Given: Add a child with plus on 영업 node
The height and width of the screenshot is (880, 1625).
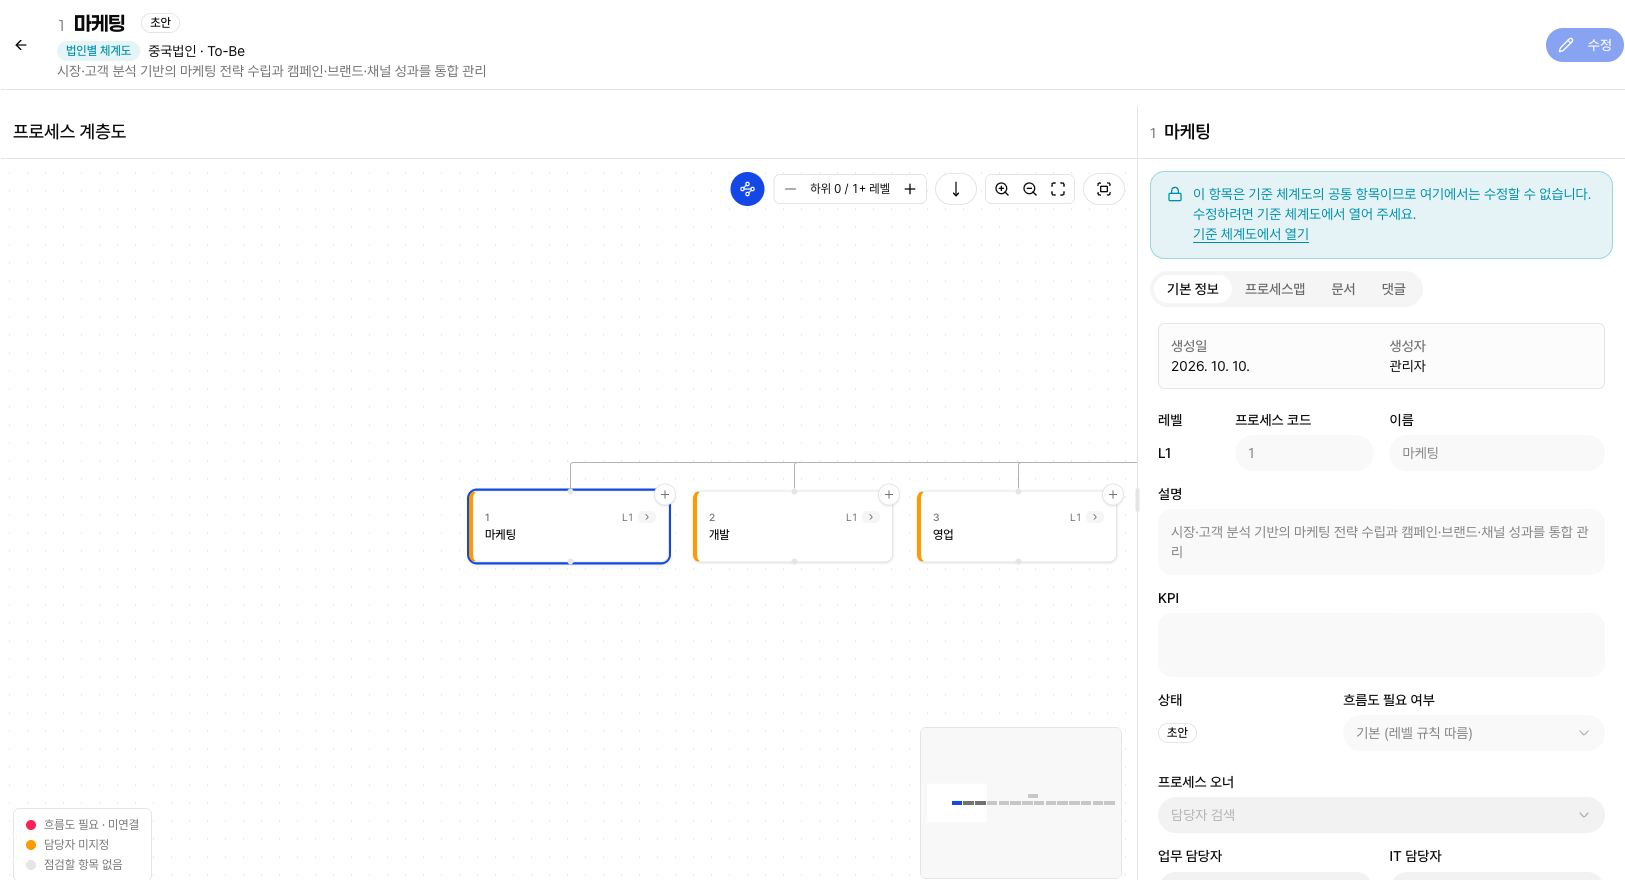Looking at the screenshot, I should [x=1113, y=494].
